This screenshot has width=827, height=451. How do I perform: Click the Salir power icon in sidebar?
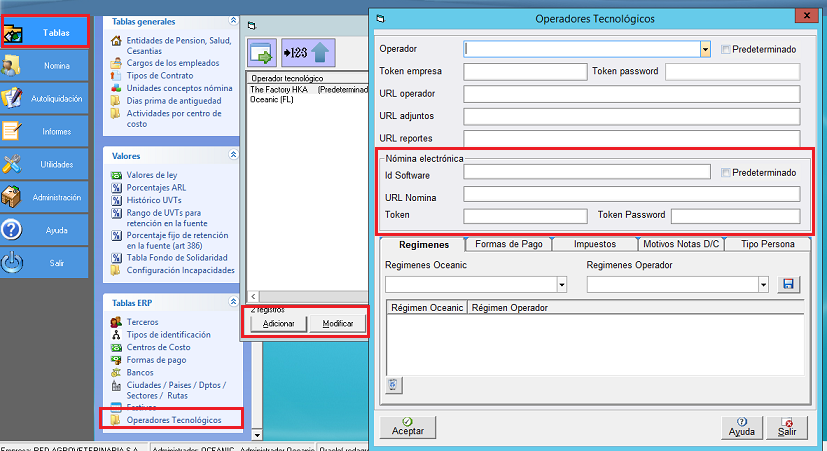pyautogui.click(x=13, y=263)
